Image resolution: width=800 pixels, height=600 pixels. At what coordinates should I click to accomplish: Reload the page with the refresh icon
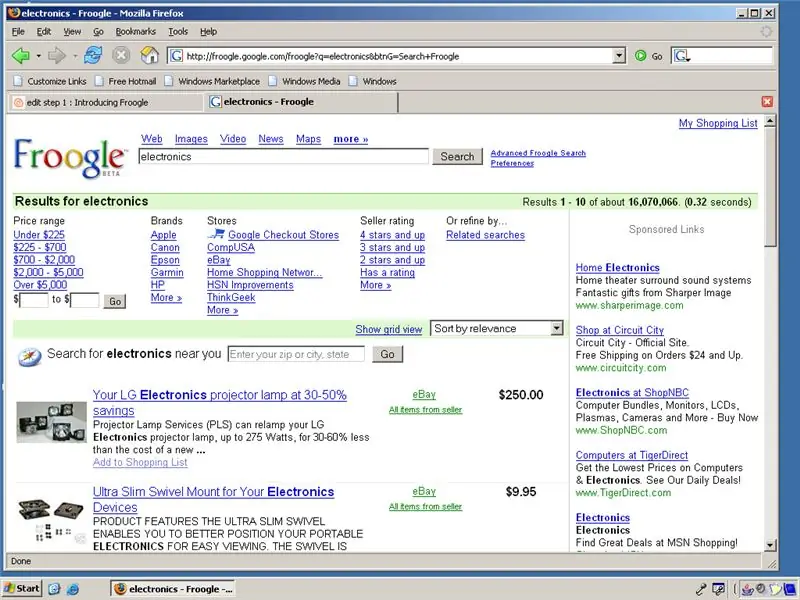tap(93, 55)
